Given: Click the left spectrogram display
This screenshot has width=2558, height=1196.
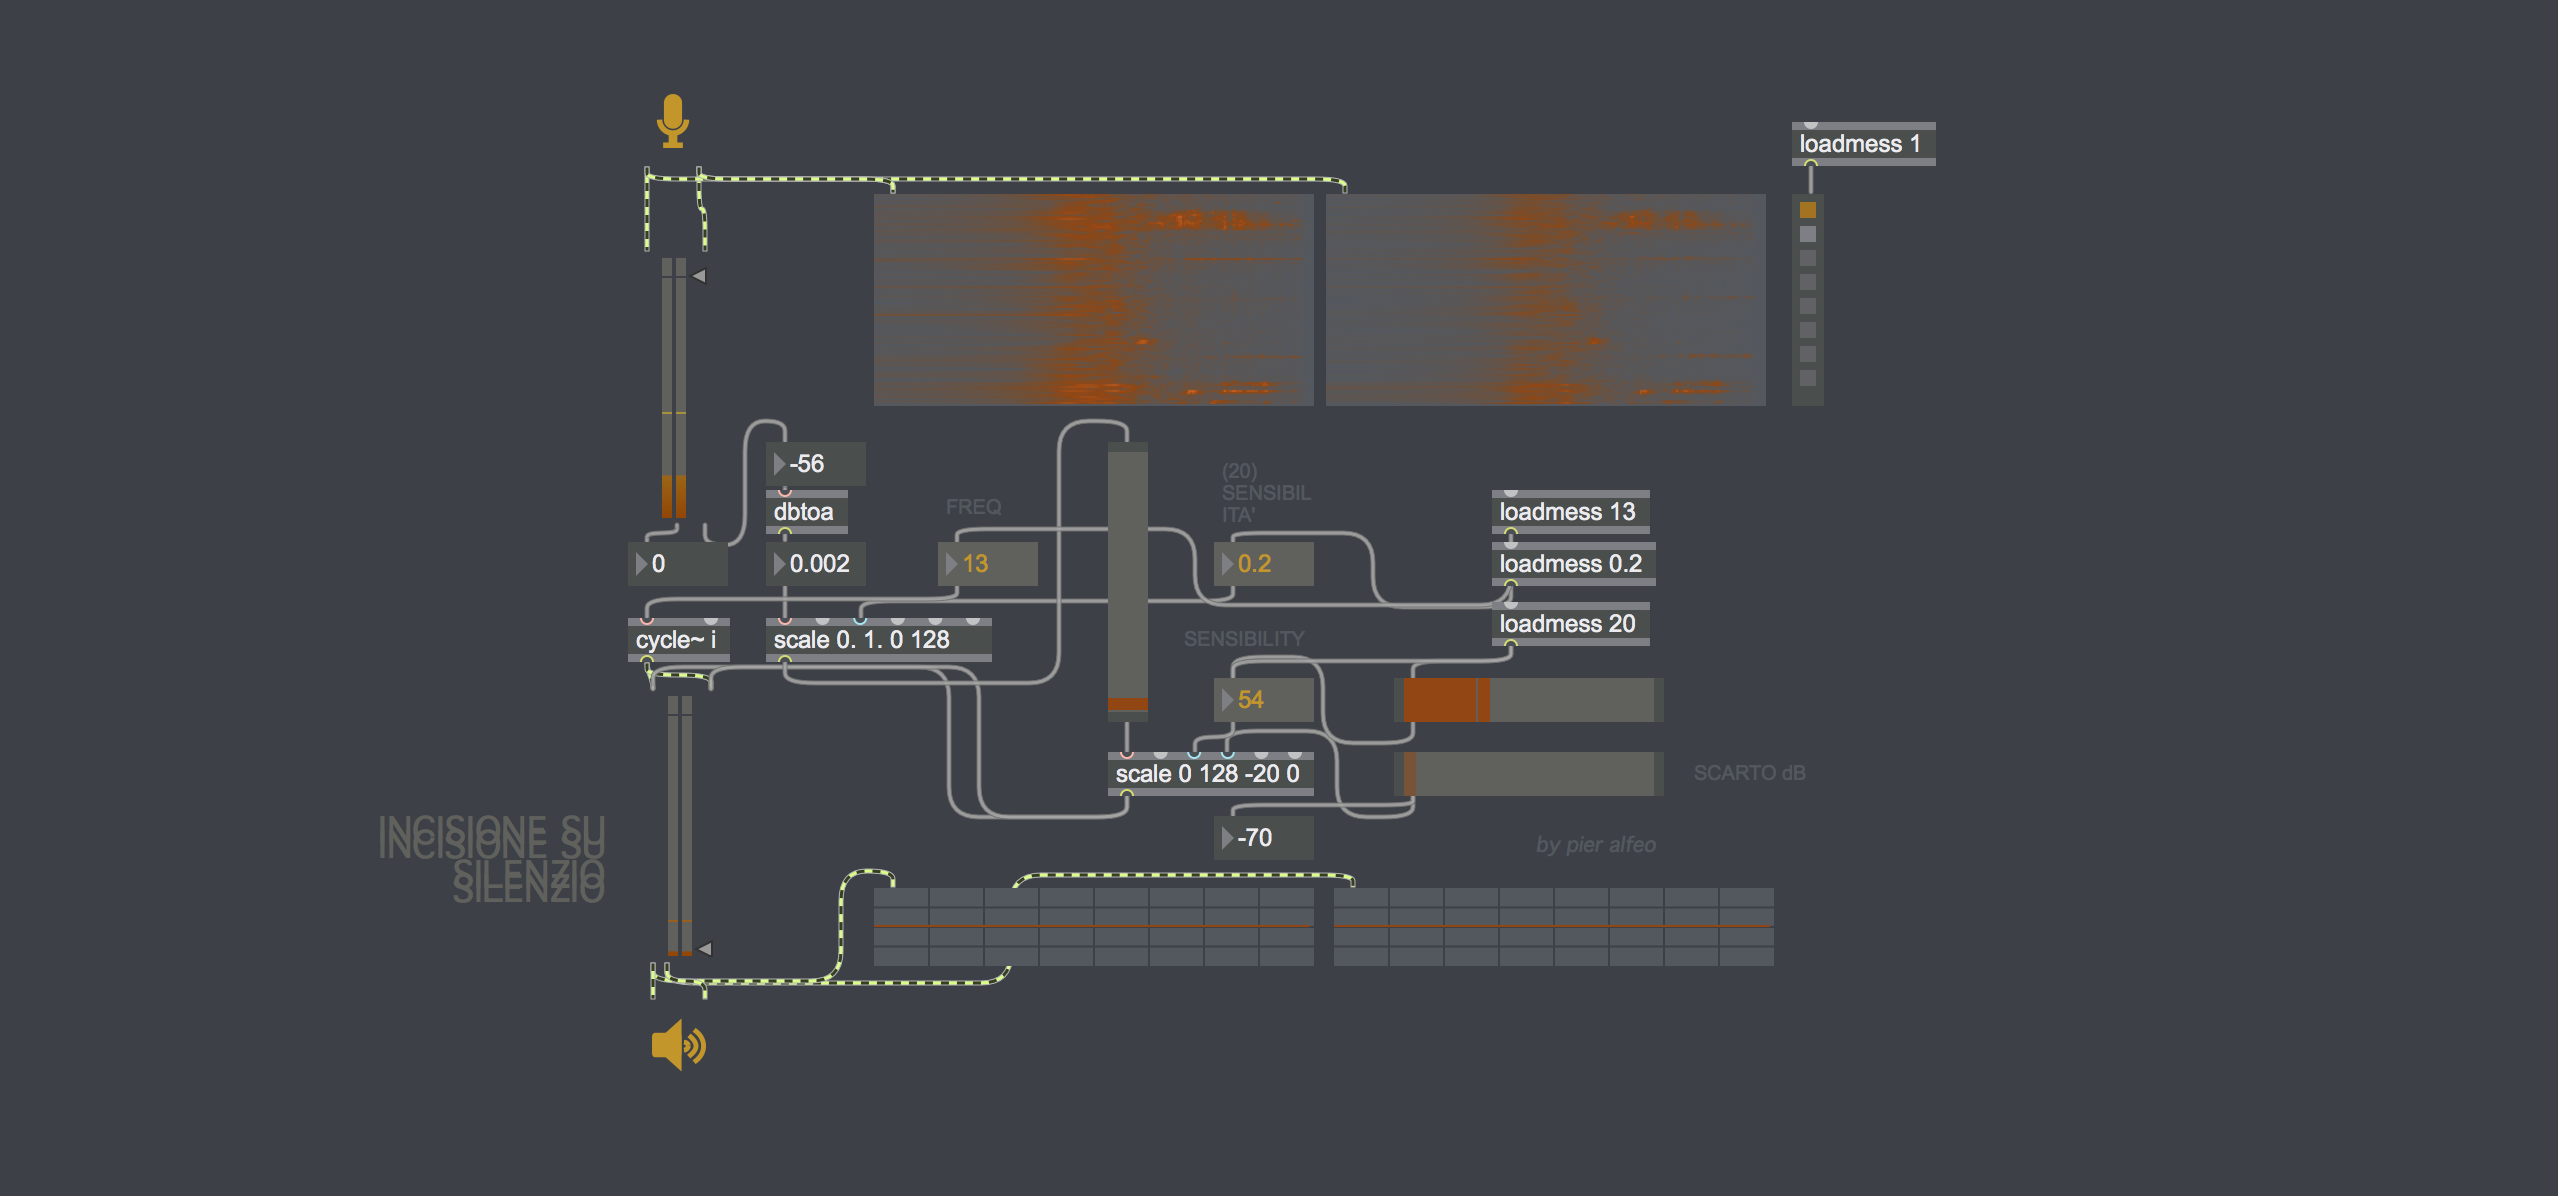Looking at the screenshot, I should [x=1093, y=300].
